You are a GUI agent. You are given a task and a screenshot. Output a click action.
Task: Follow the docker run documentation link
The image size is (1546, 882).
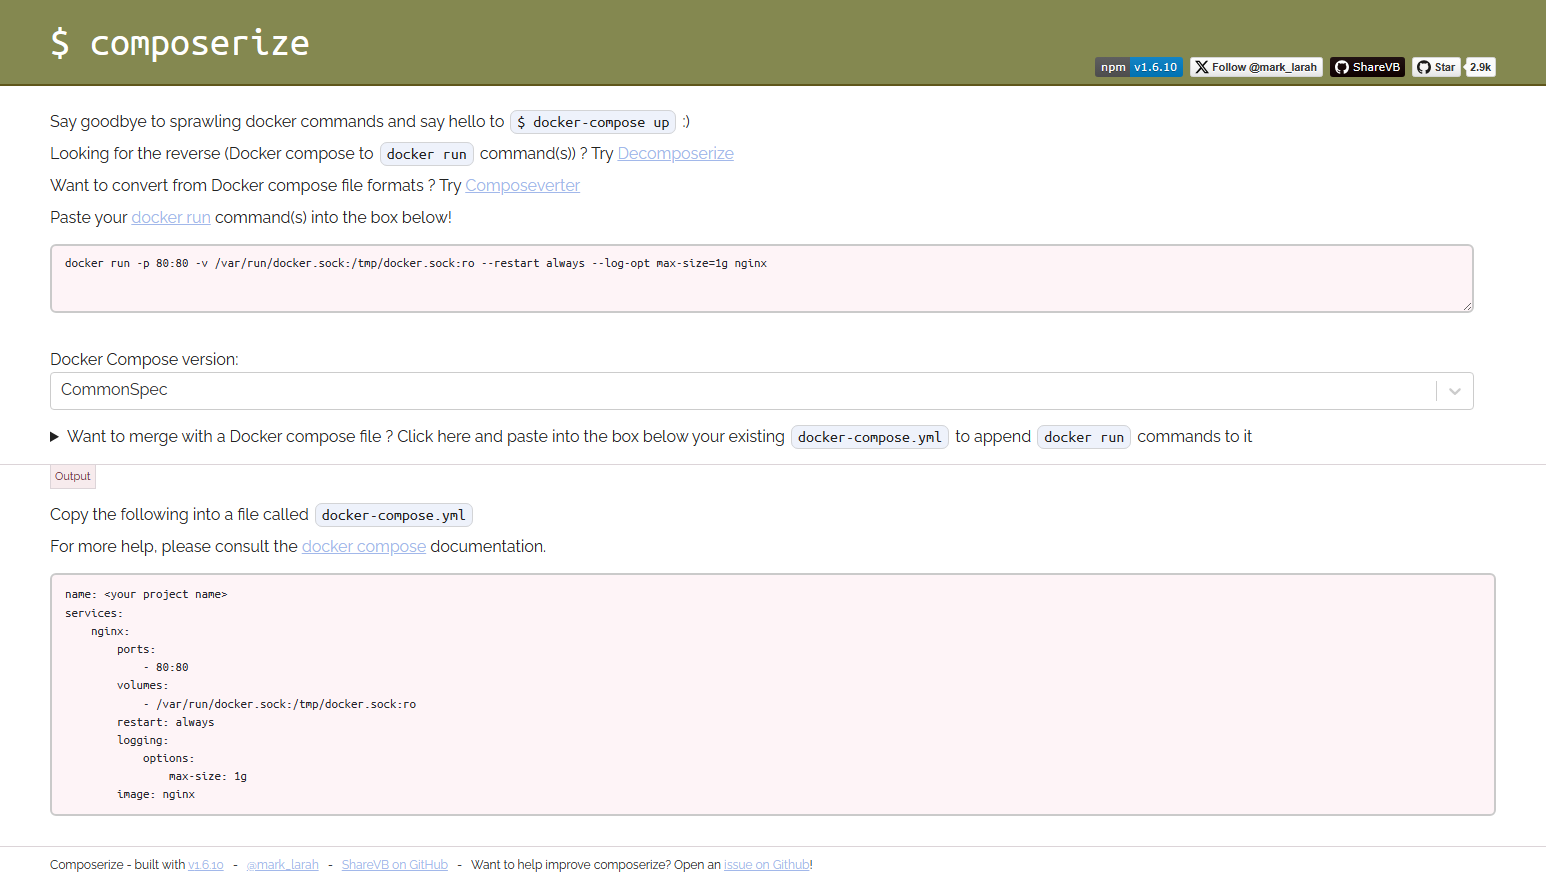coord(171,217)
